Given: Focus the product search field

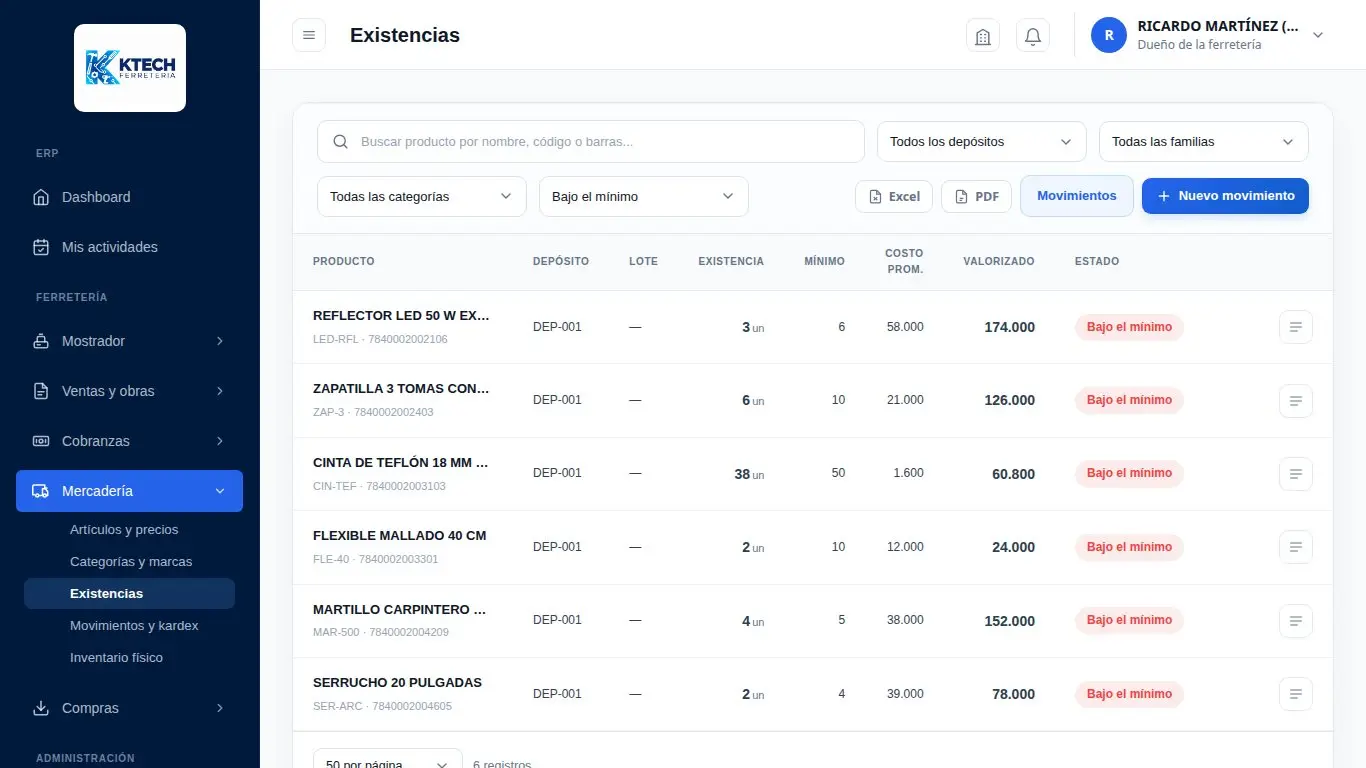Looking at the screenshot, I should click(591, 142).
